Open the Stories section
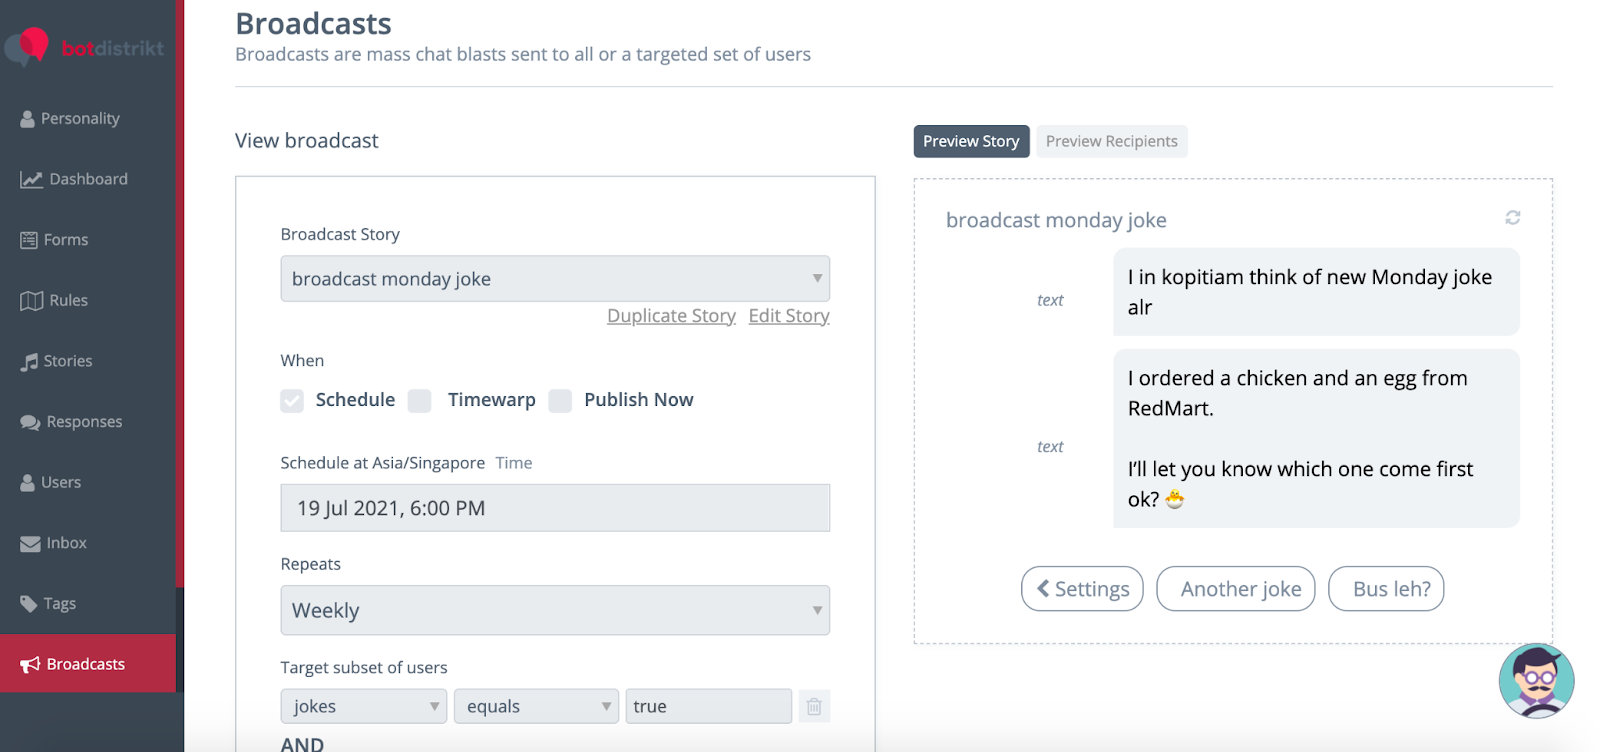 68,361
